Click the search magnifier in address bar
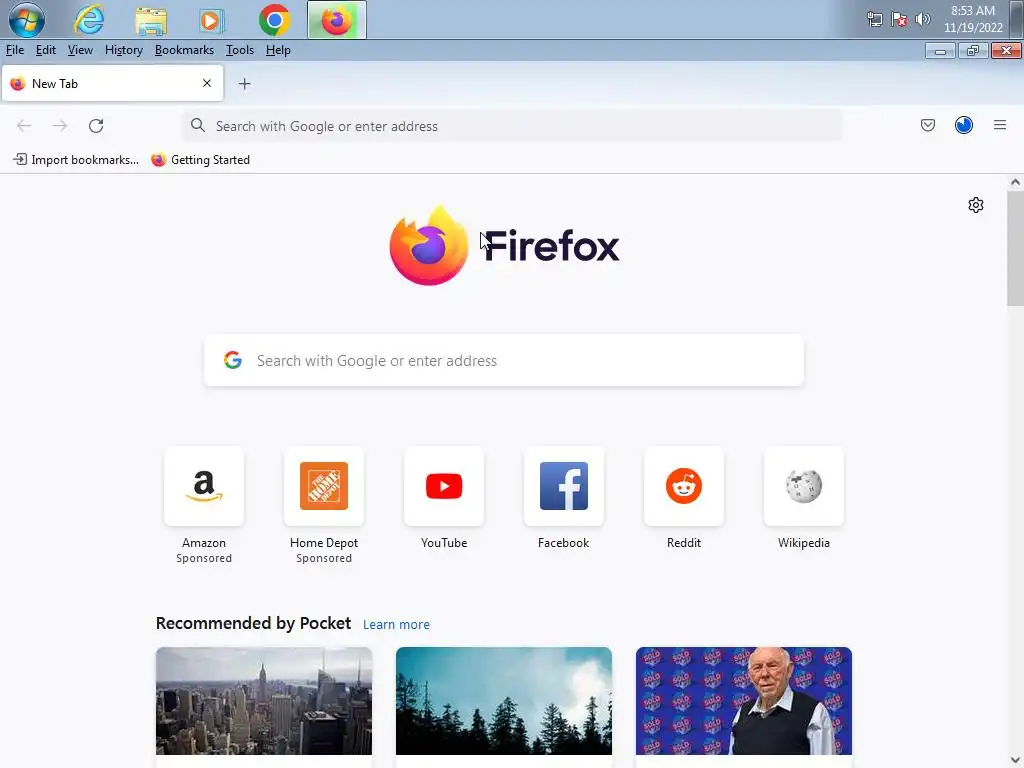The image size is (1024, 768). tap(198, 125)
